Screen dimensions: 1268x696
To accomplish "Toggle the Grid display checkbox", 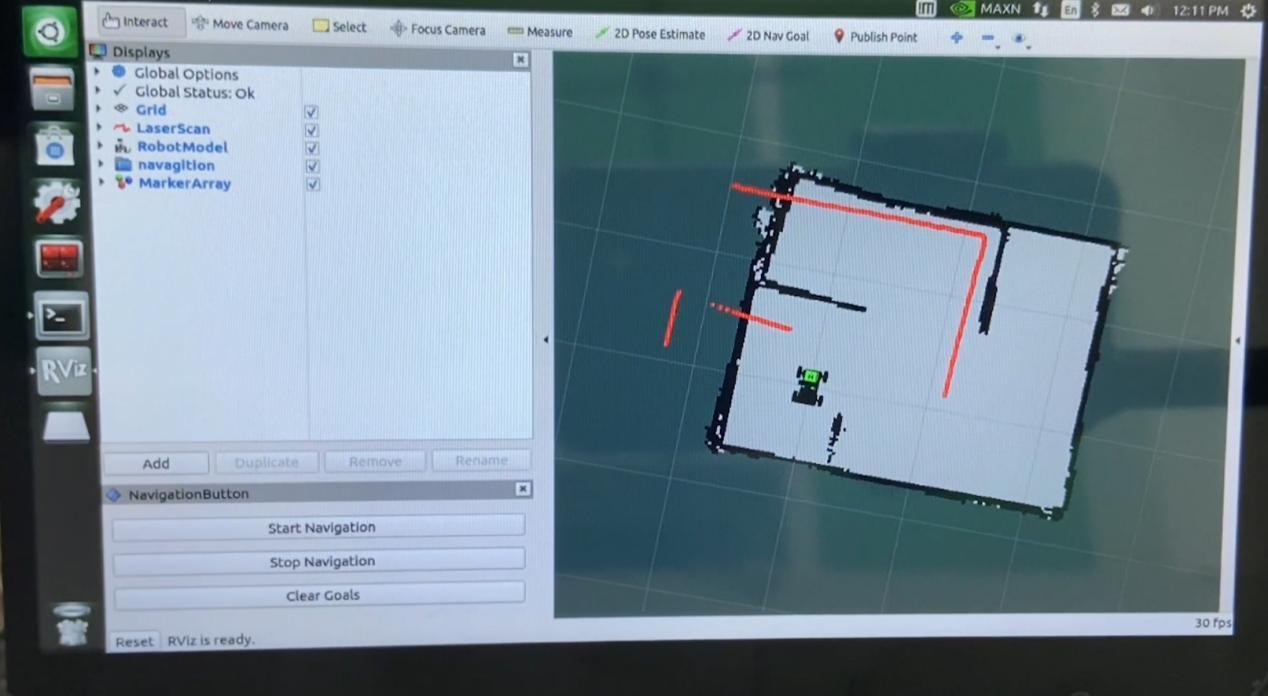I will point(311,112).
